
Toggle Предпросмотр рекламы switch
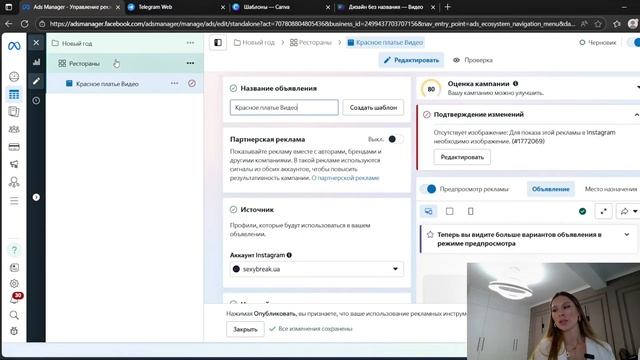[x=429, y=189]
